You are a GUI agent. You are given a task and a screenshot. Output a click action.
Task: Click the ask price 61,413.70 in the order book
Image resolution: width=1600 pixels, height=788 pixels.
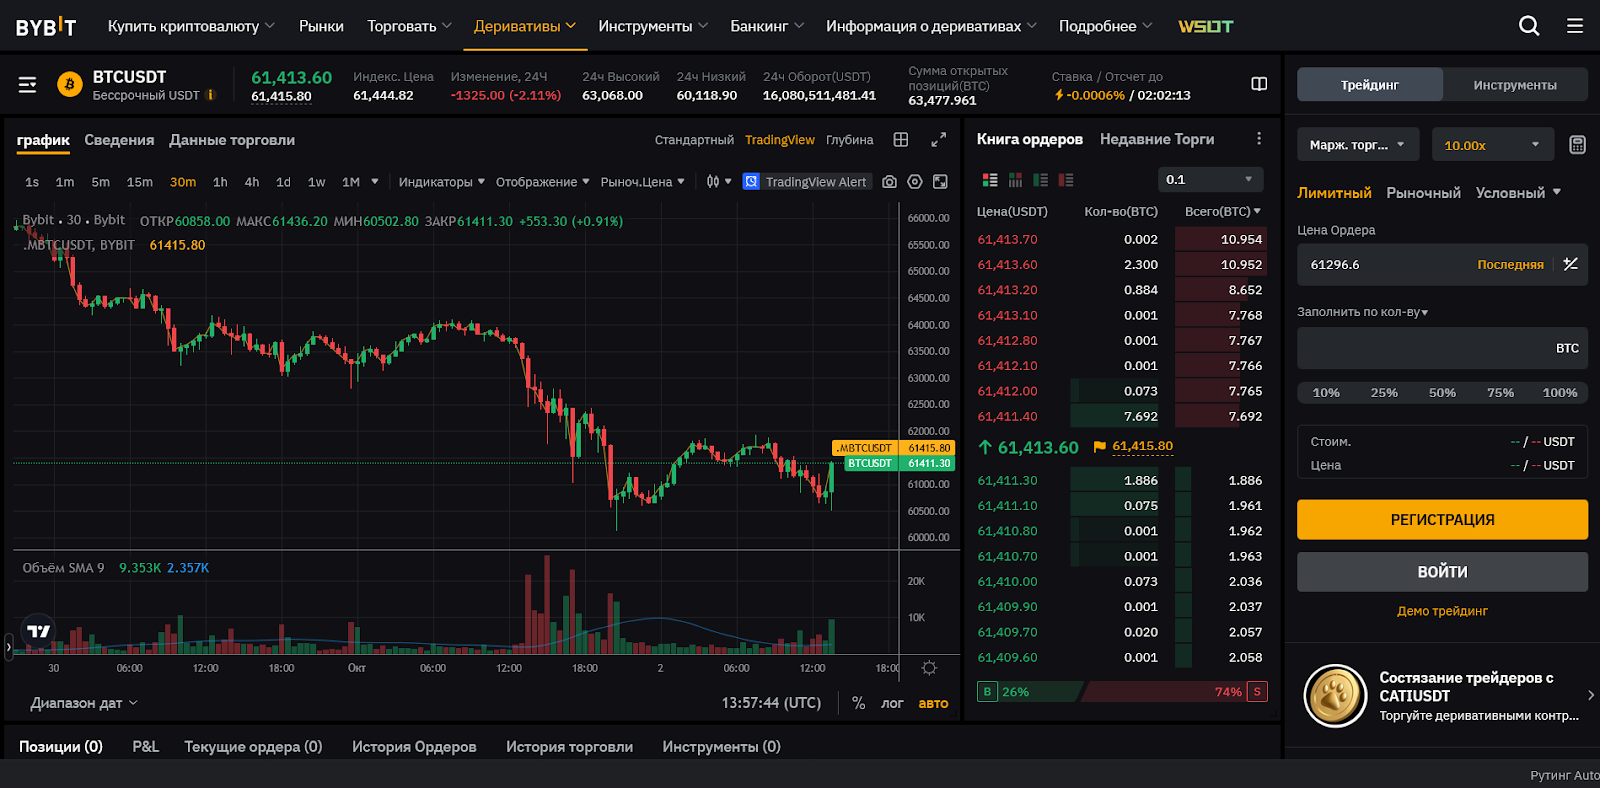(1007, 240)
